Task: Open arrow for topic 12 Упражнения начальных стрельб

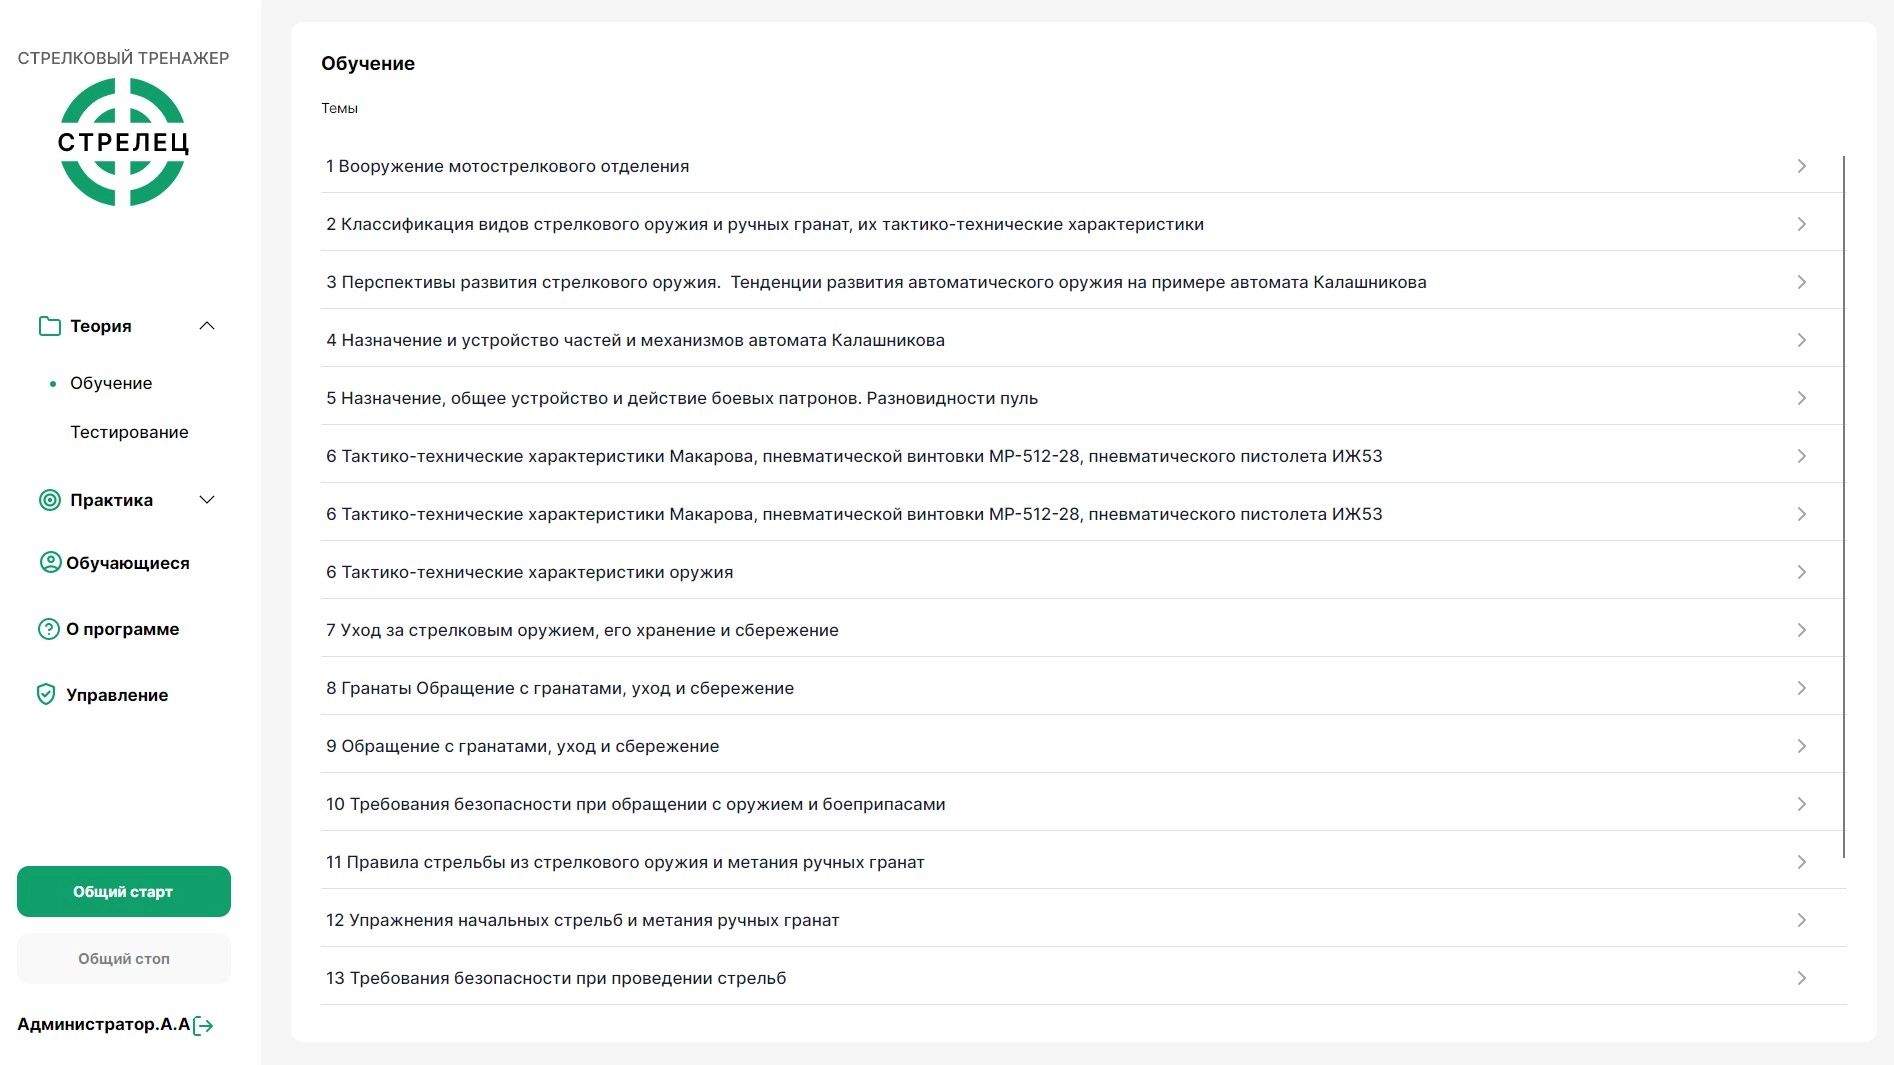Action: point(1801,920)
